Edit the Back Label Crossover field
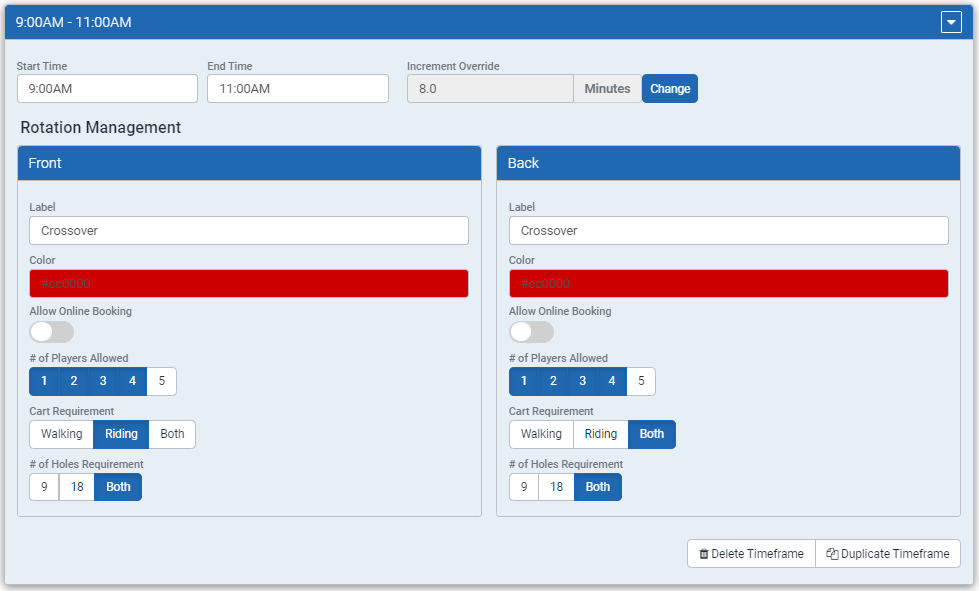Image resolution: width=979 pixels, height=591 pixels. pos(729,230)
